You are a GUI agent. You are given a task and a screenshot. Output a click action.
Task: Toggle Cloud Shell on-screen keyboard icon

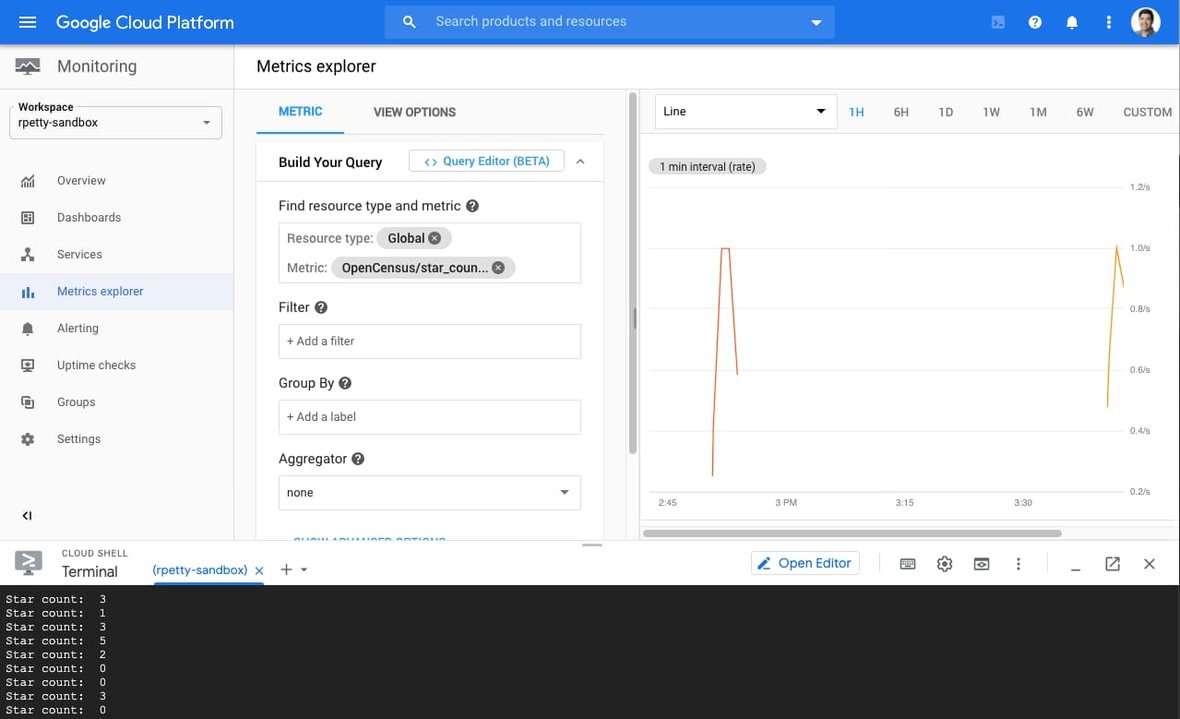coord(908,564)
